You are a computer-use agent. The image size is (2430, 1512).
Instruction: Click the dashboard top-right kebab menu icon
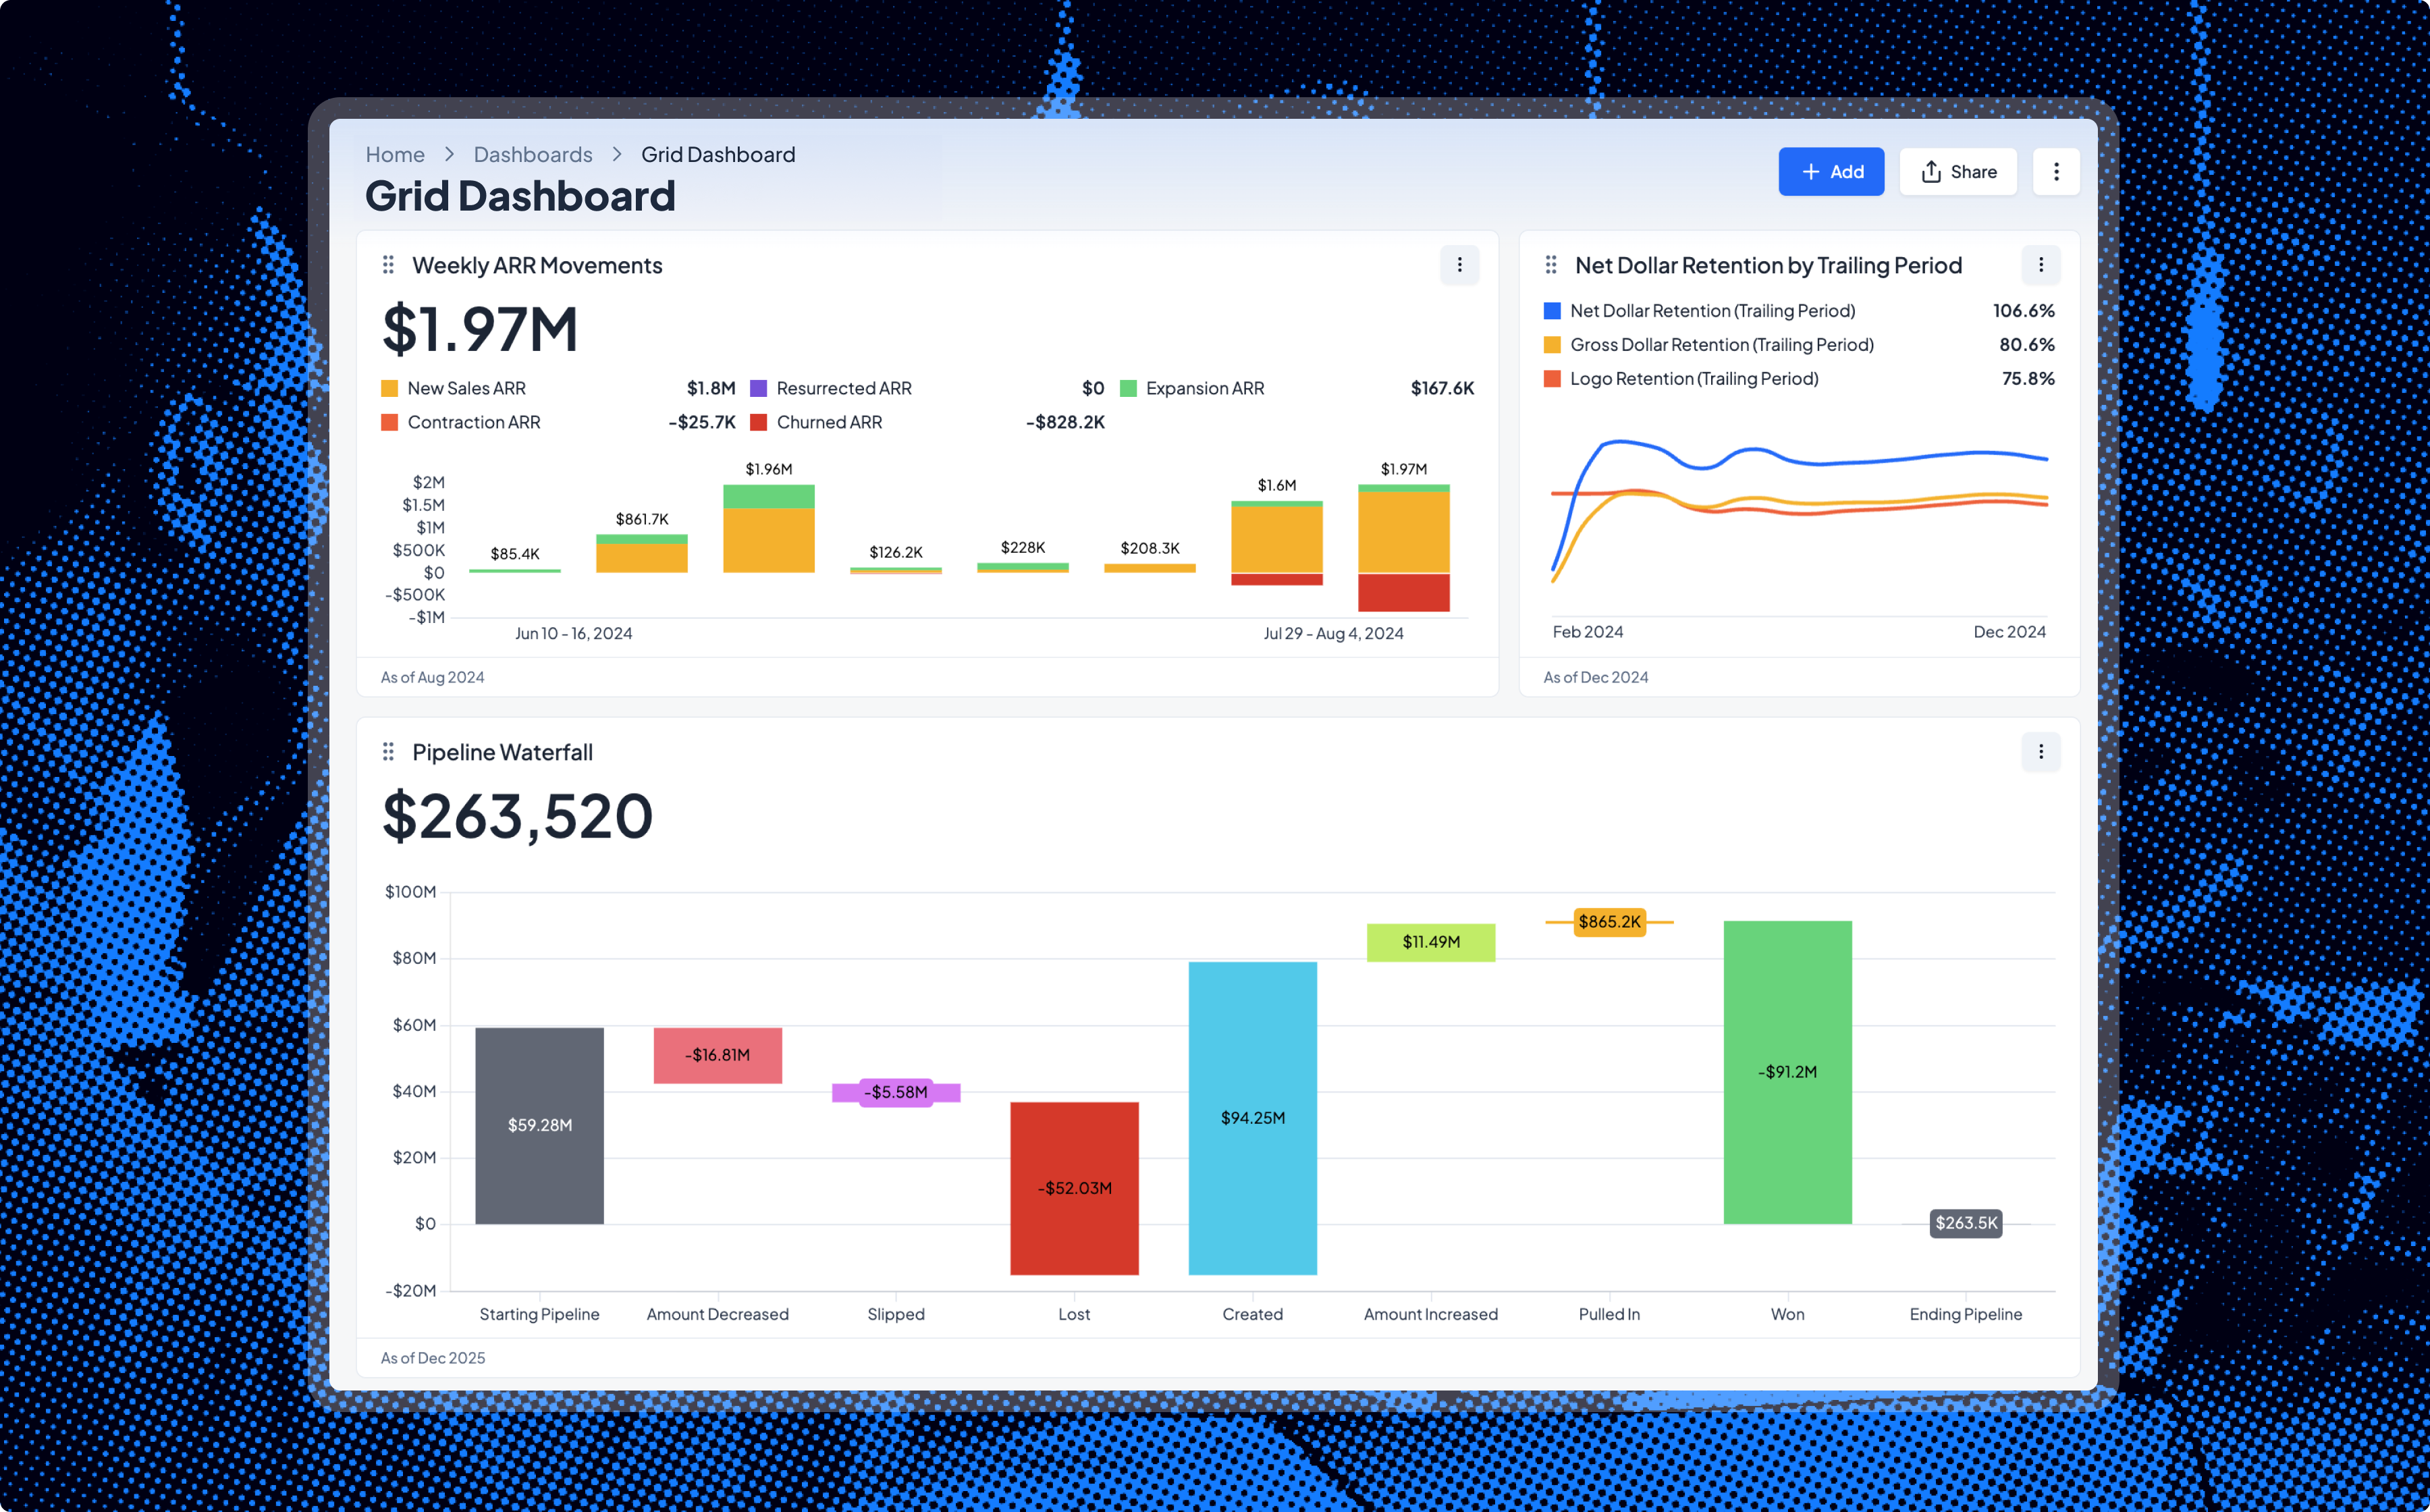click(2056, 172)
